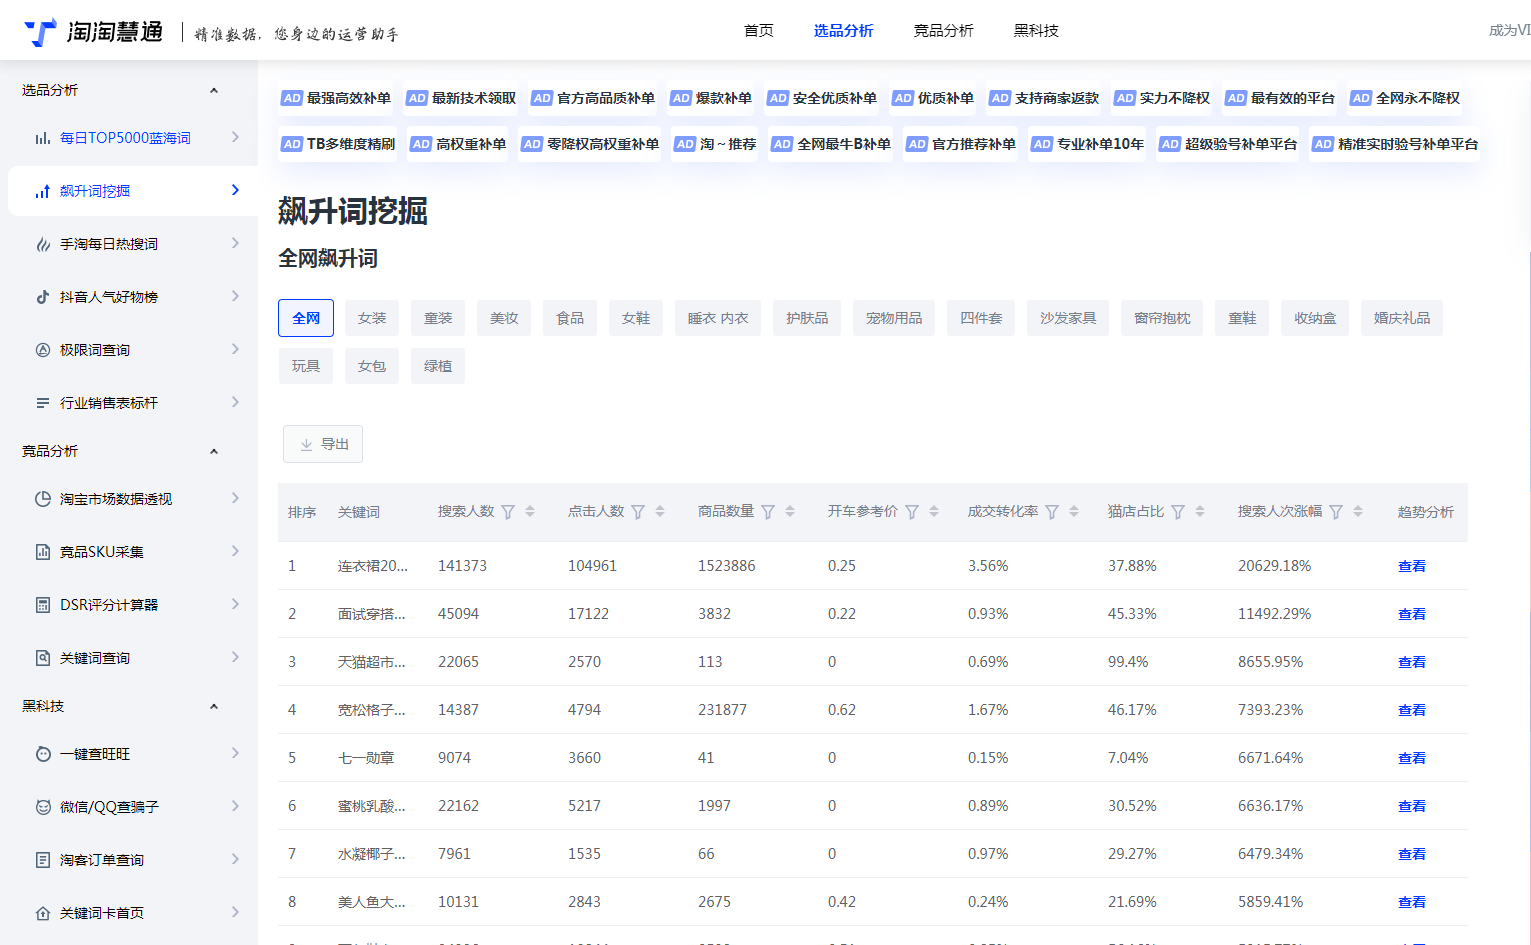The image size is (1531, 945).
Task: Click the 极限词查询 sidebar icon
Action: pyautogui.click(x=43, y=350)
